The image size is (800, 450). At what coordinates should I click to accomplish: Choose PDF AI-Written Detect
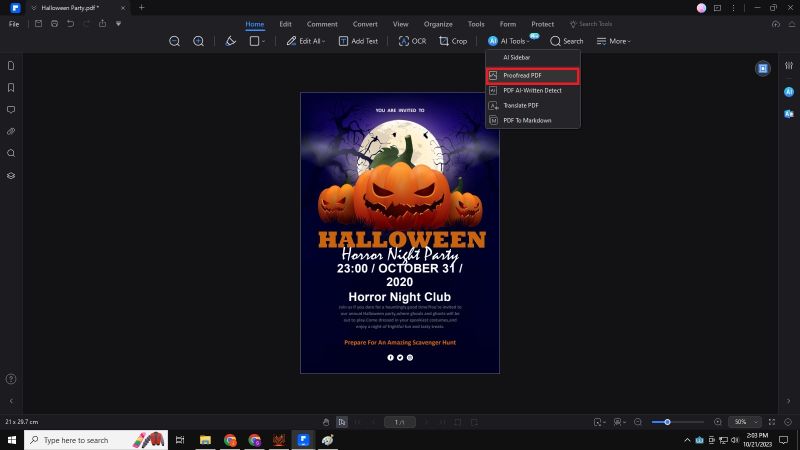point(533,90)
